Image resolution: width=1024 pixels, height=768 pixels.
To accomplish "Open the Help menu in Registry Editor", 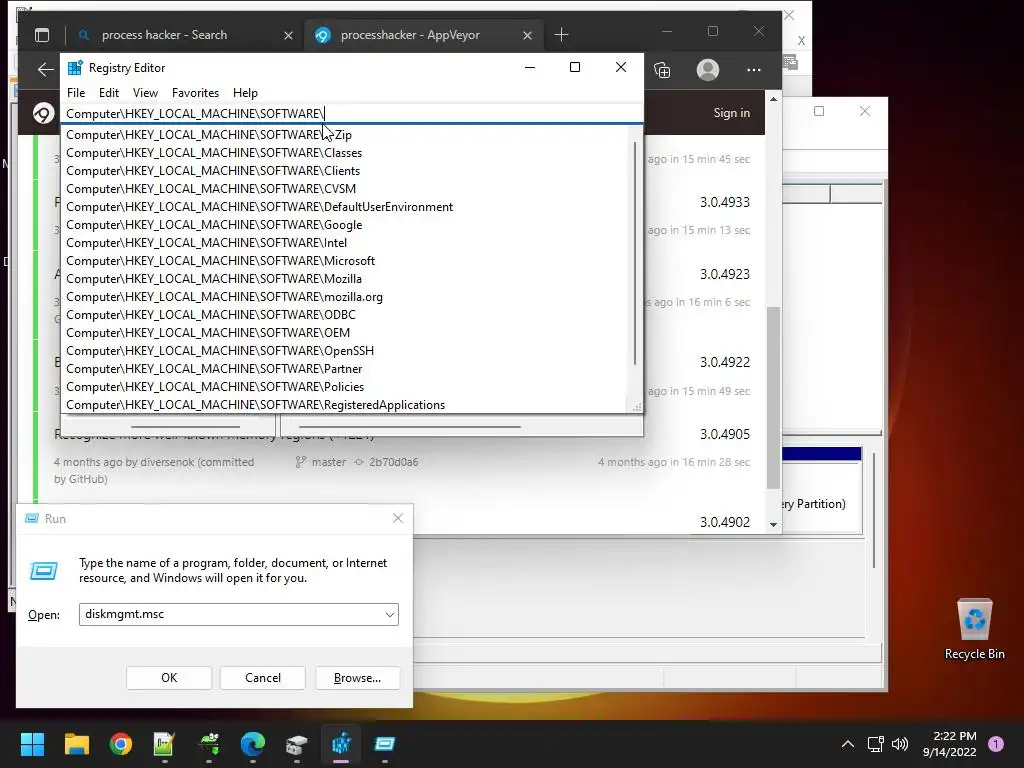I will click(246, 93).
